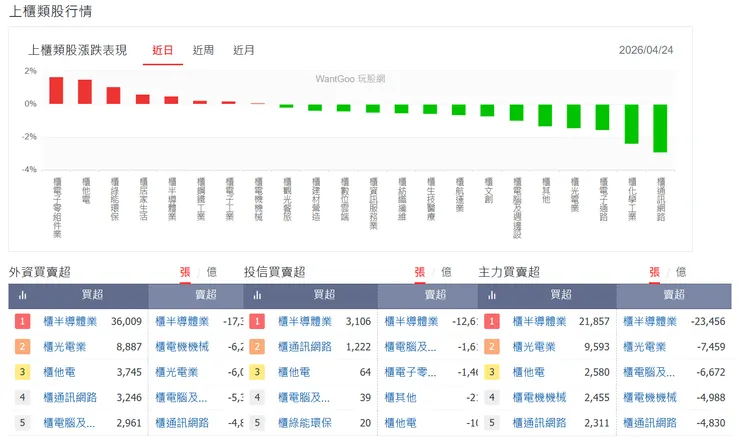740x439 pixels.
Task: Click rank 4 badge in 外資買賣超 table
Action: pos(22,397)
